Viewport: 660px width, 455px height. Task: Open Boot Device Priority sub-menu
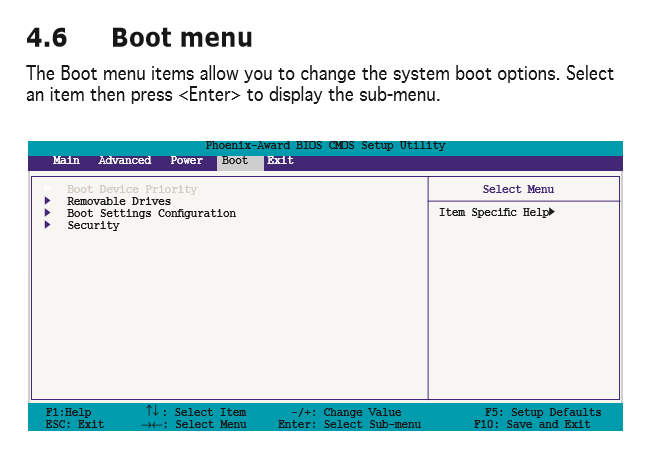(132, 189)
